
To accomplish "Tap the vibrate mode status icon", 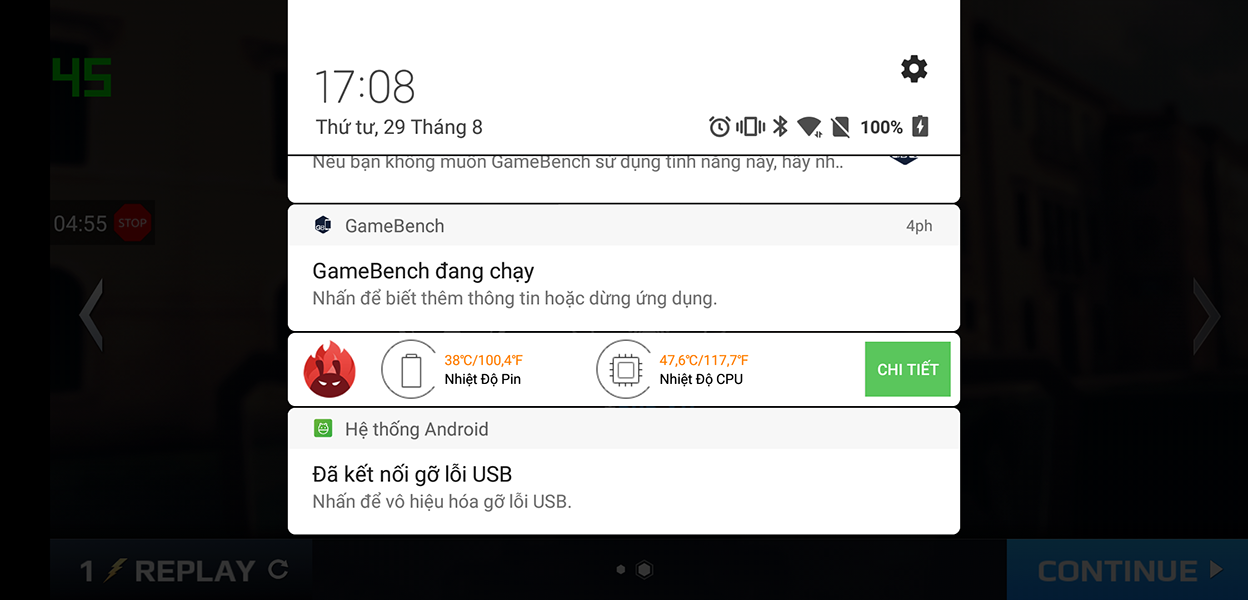I will (x=750, y=127).
